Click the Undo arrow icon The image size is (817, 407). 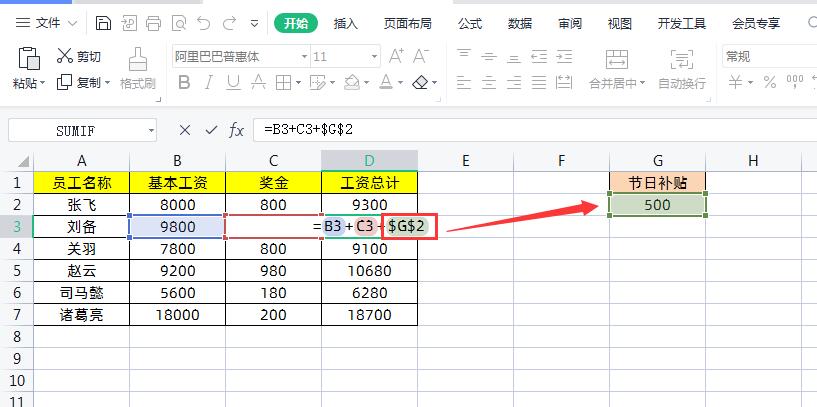pos(204,23)
